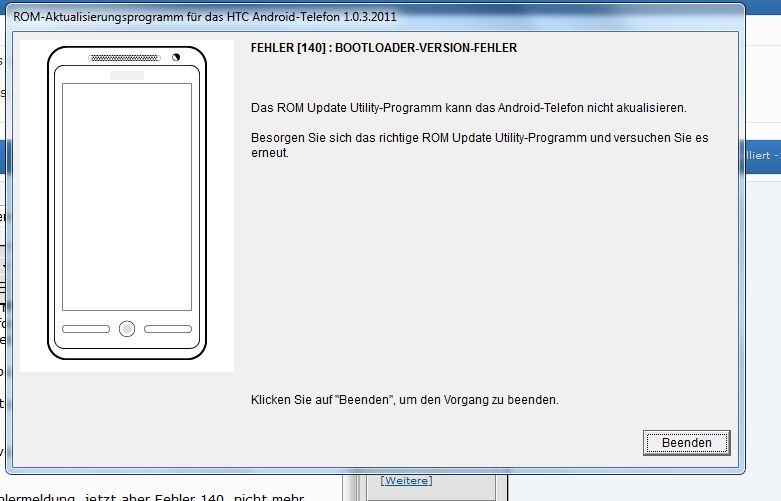The width and height of the screenshot is (781, 501).
Task: Open the [Weitere] link behind the dialog
Action: pyautogui.click(x=406, y=481)
